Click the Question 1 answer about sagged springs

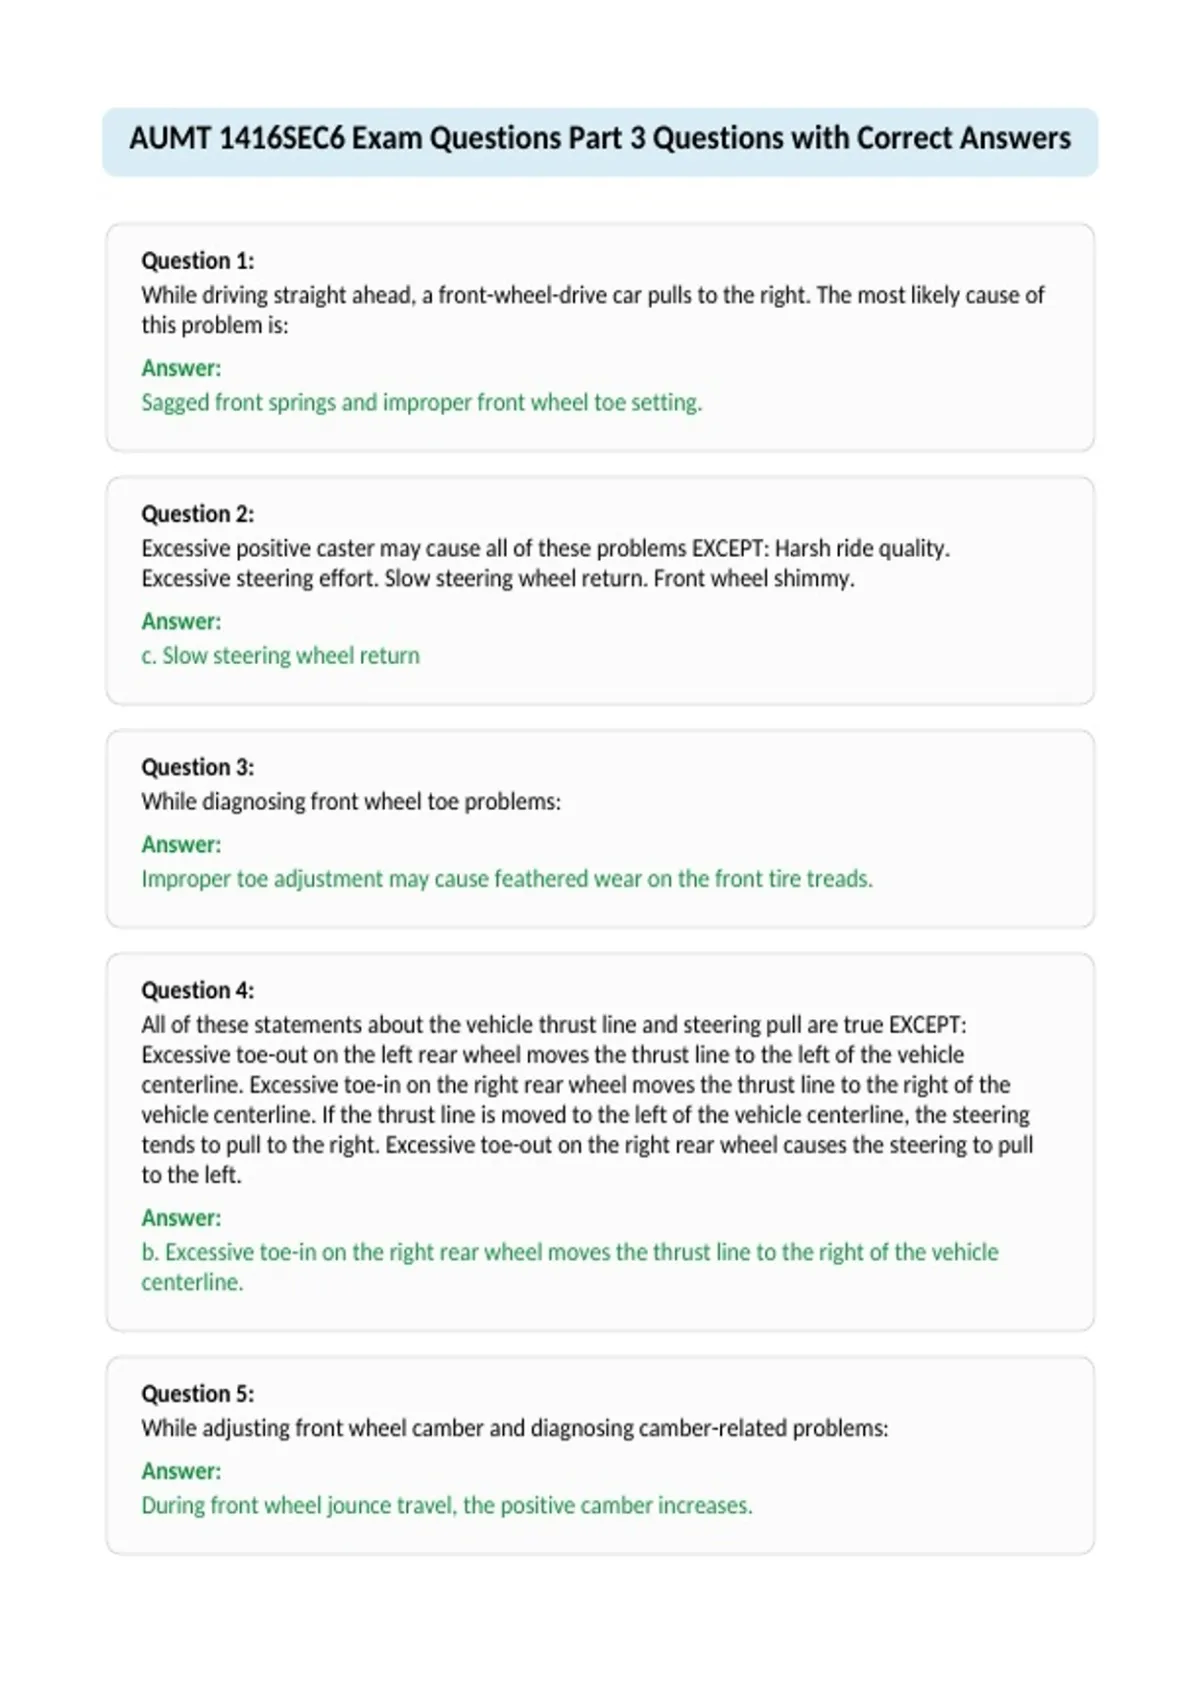(421, 402)
